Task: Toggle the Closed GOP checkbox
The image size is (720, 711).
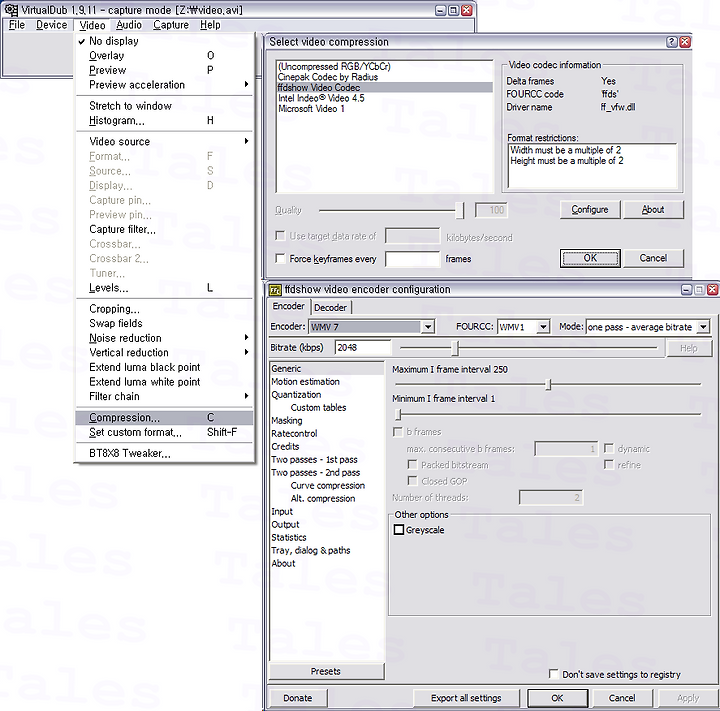Action: (x=412, y=481)
